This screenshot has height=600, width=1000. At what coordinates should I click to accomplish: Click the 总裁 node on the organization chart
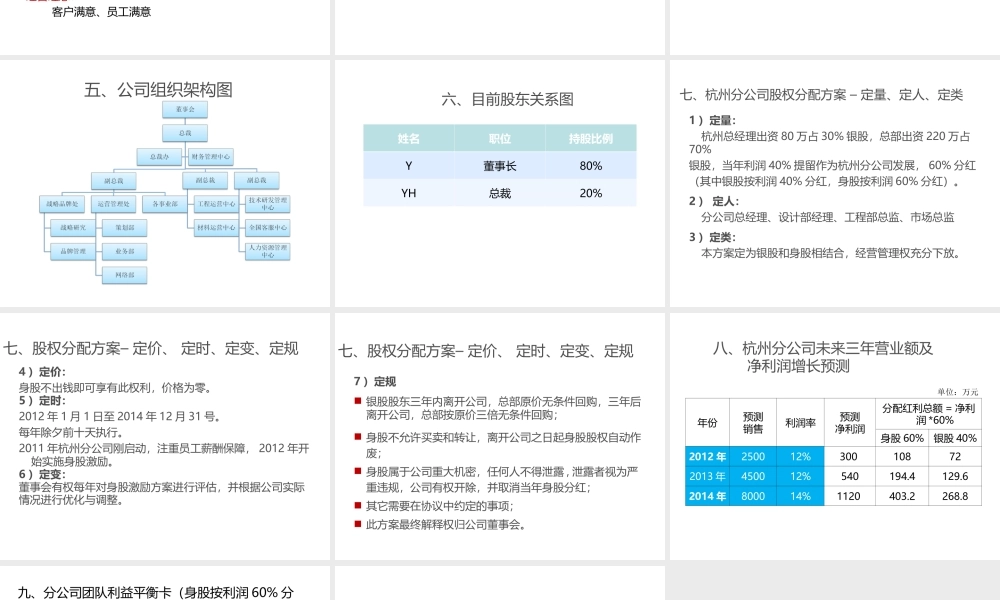(185, 133)
